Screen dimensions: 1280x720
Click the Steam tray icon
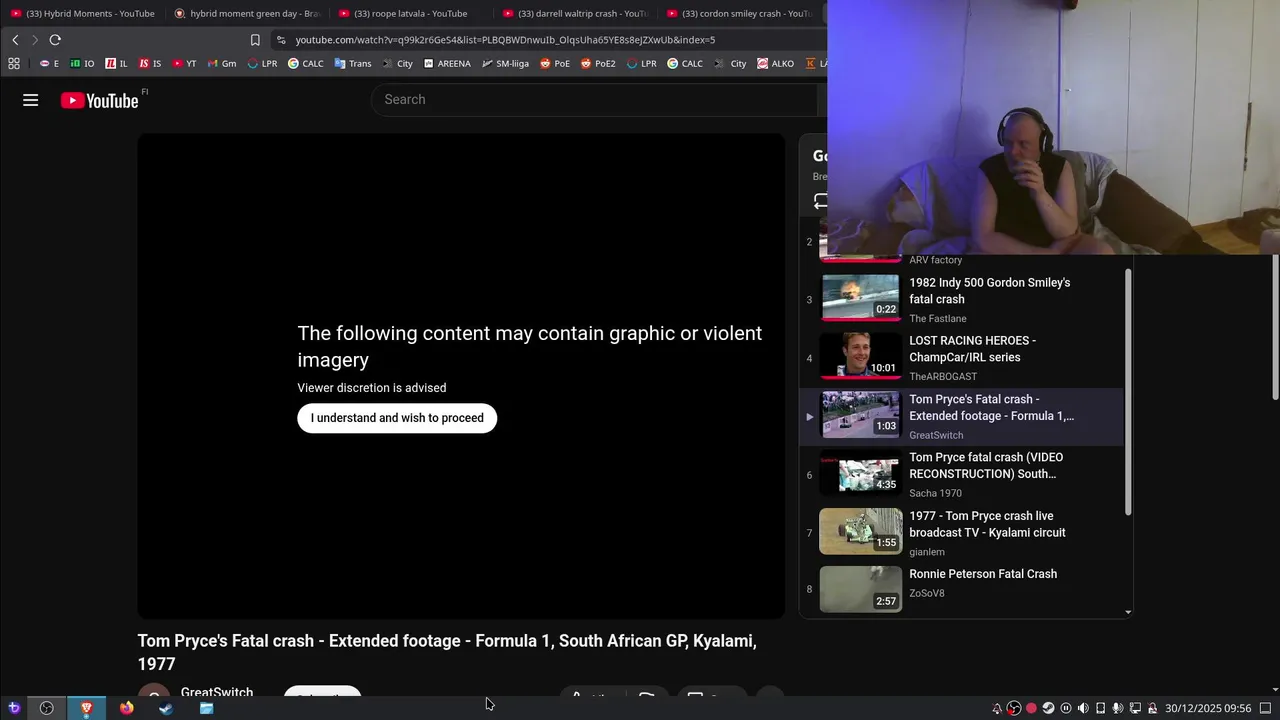pyautogui.click(x=1048, y=708)
